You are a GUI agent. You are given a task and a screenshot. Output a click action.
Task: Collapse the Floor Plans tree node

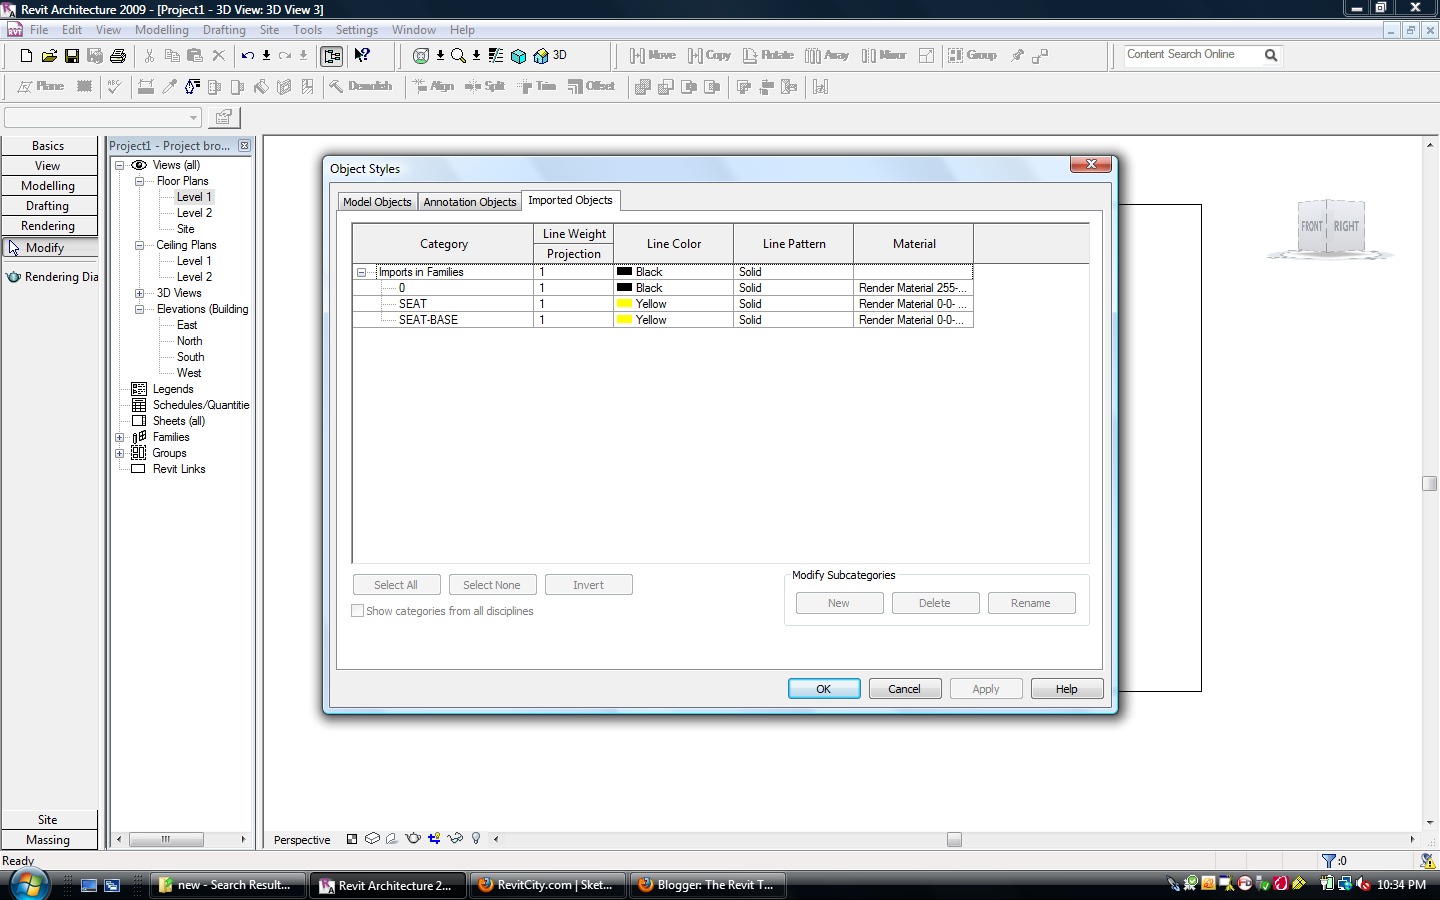[139, 181]
